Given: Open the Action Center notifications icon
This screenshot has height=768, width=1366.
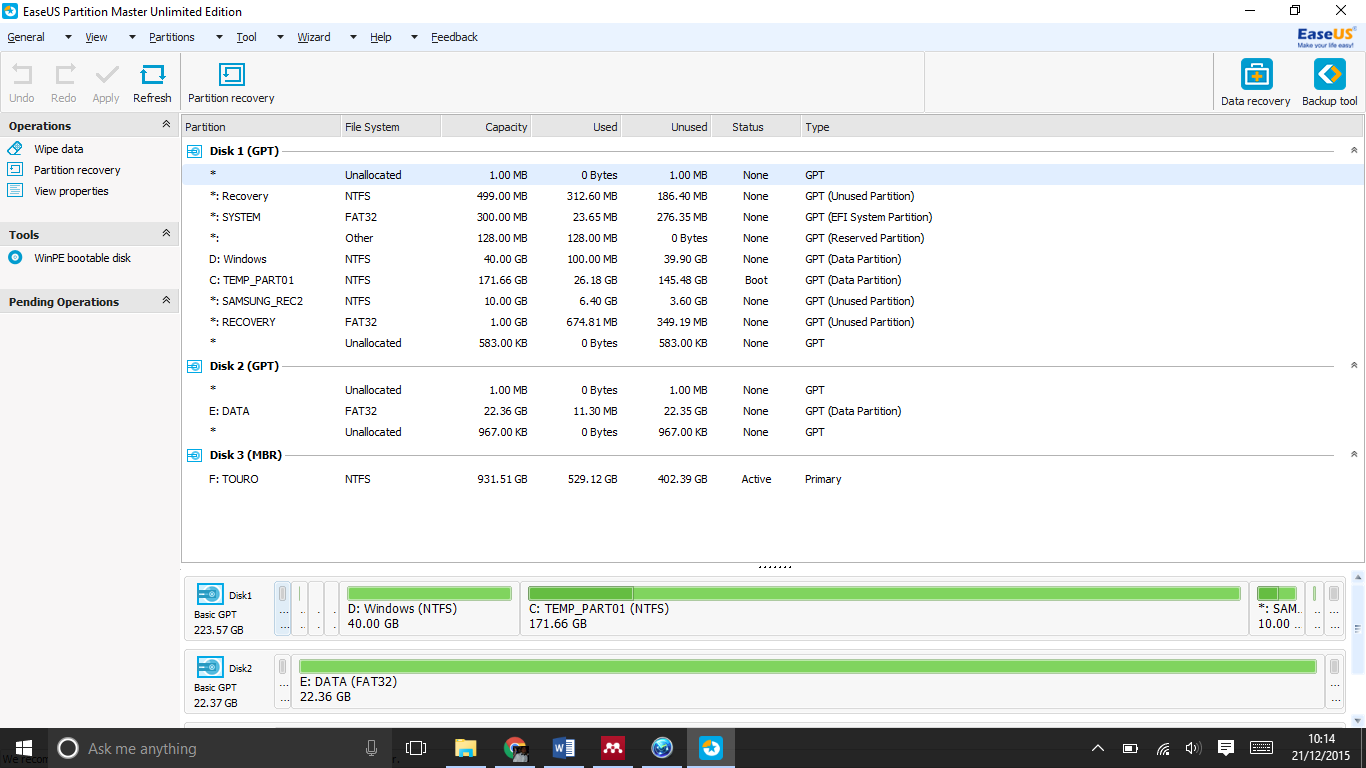Looking at the screenshot, I should tap(1226, 748).
